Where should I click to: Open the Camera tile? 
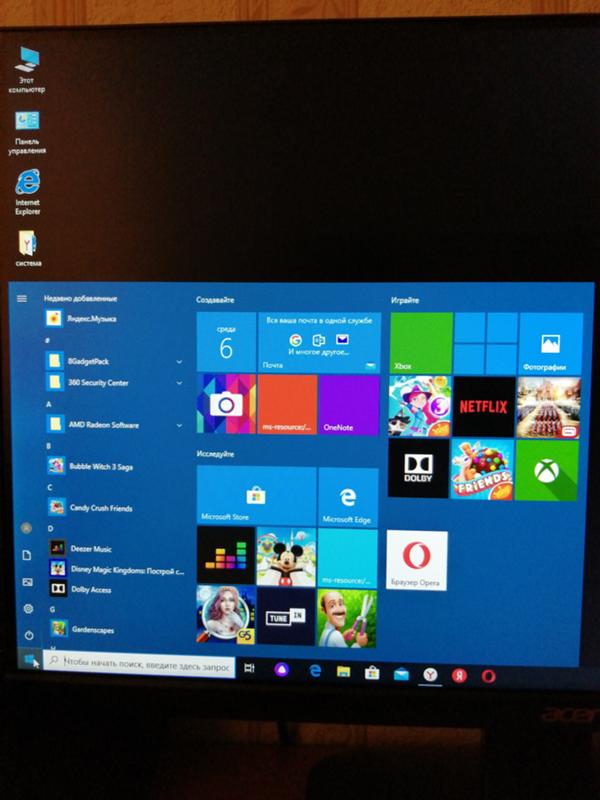[226, 404]
